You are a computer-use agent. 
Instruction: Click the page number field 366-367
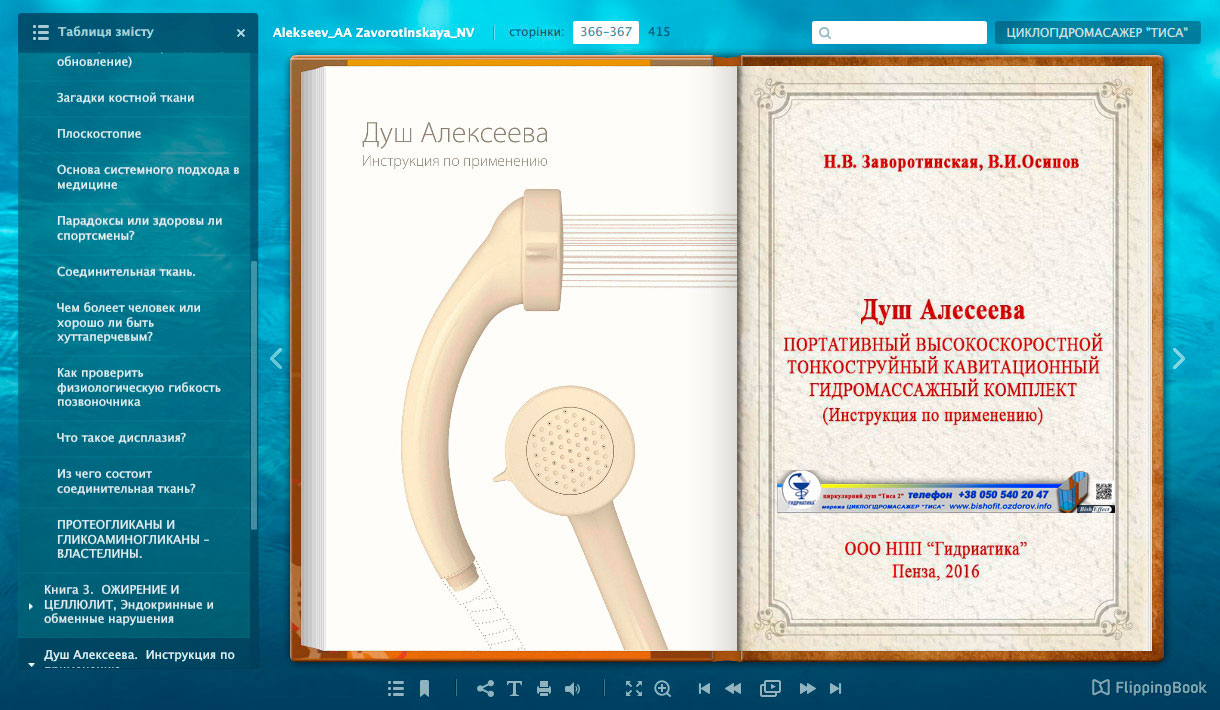pyautogui.click(x=606, y=32)
